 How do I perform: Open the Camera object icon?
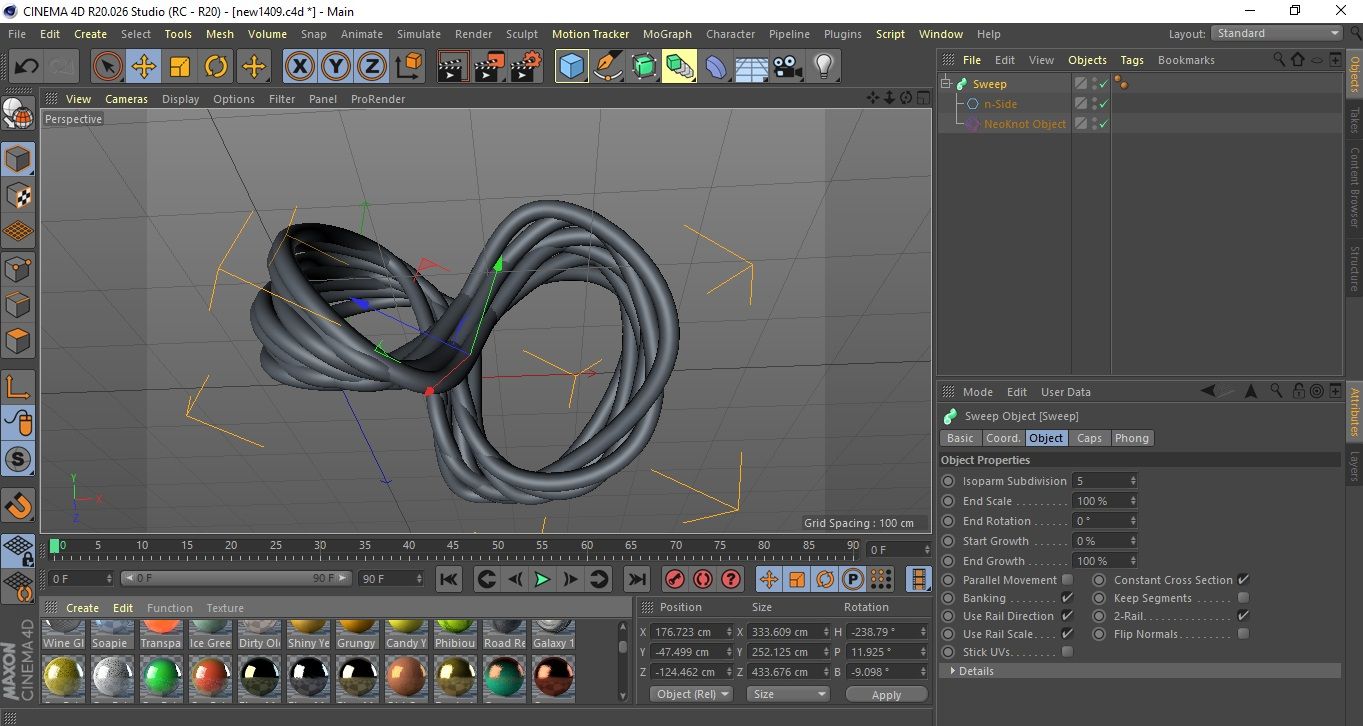click(x=788, y=67)
